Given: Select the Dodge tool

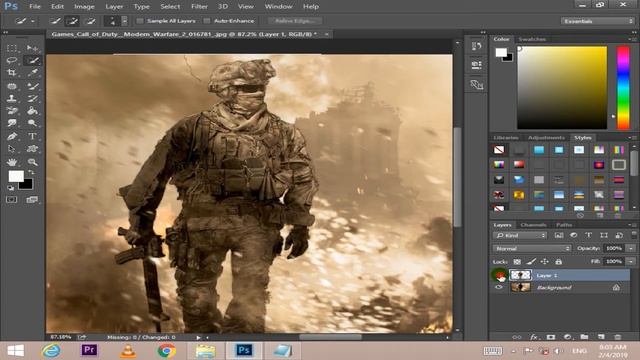Looking at the screenshot, I should [x=32, y=123].
